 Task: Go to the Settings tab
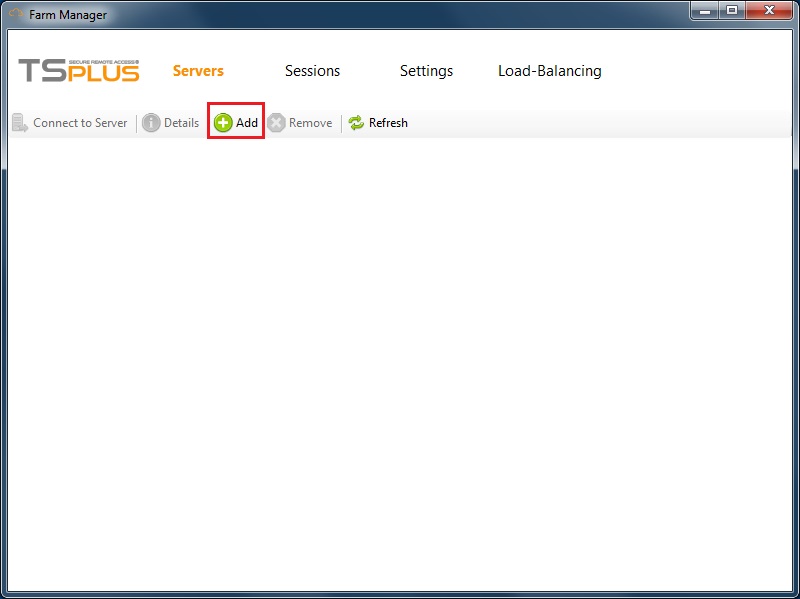pos(426,71)
